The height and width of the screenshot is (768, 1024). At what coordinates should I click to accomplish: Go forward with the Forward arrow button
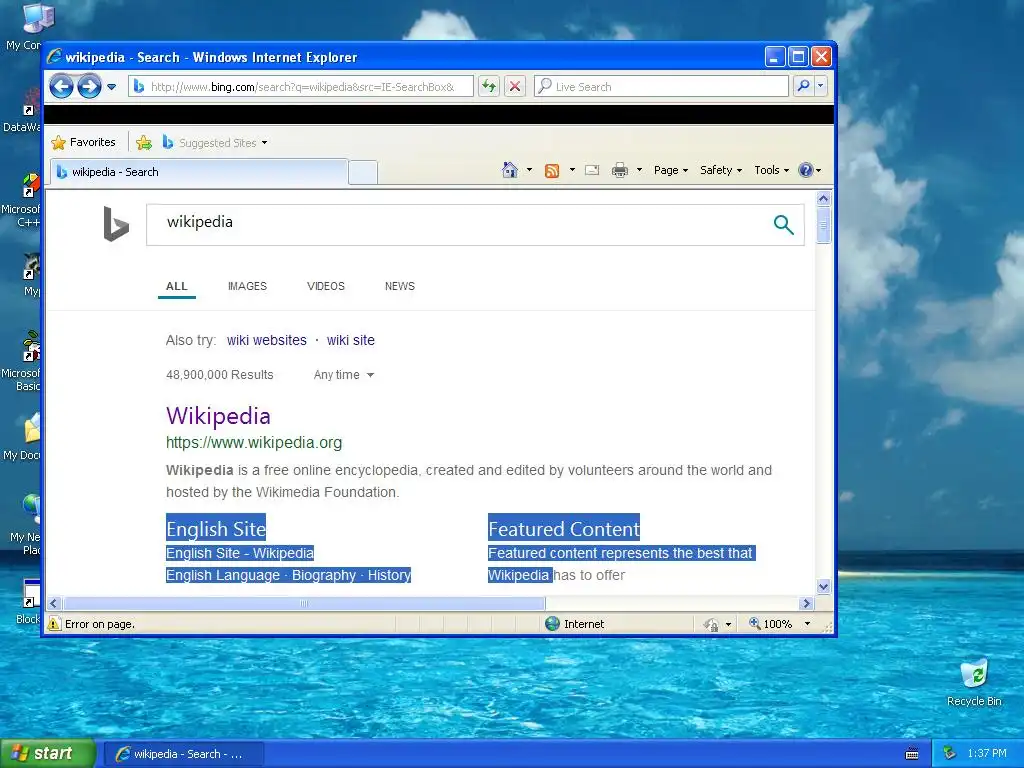coord(89,86)
